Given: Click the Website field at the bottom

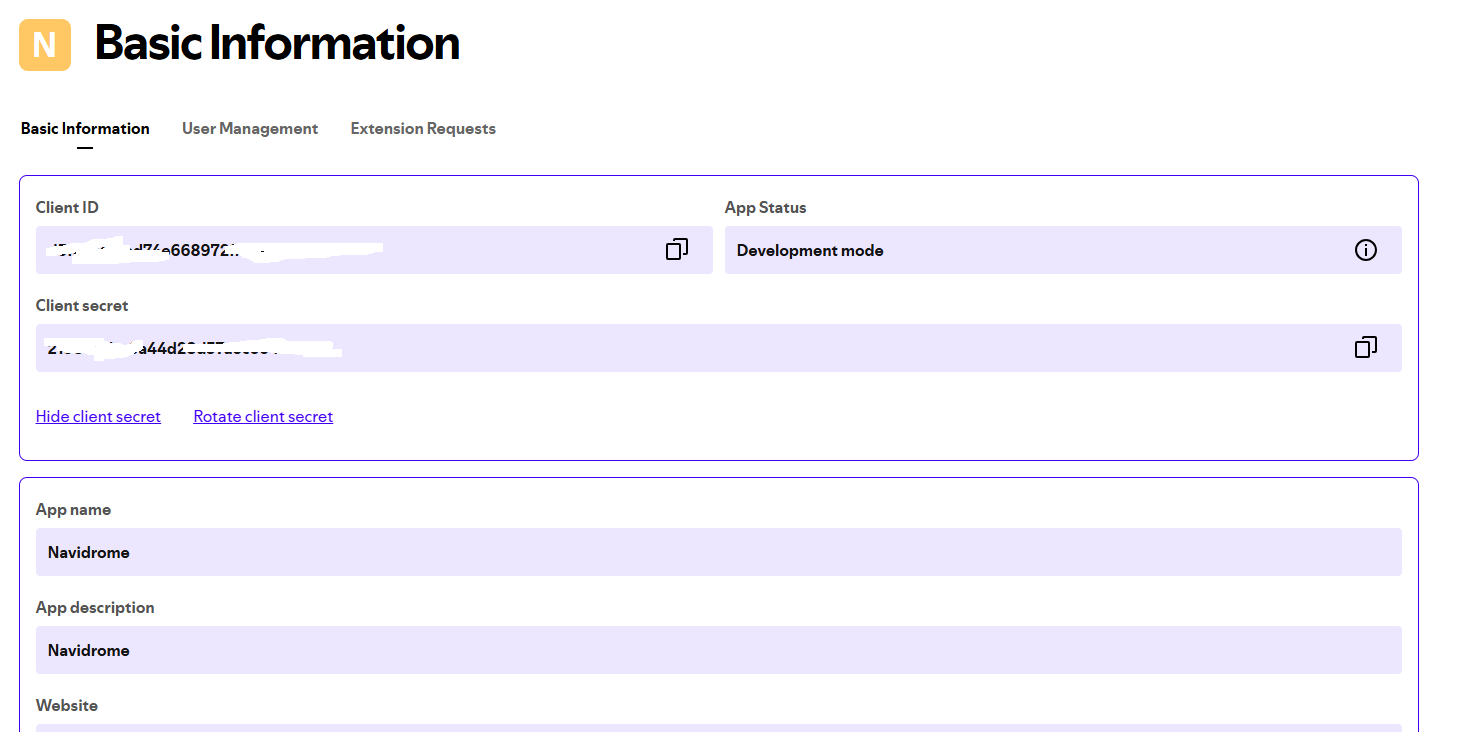Looking at the screenshot, I should point(718,727).
